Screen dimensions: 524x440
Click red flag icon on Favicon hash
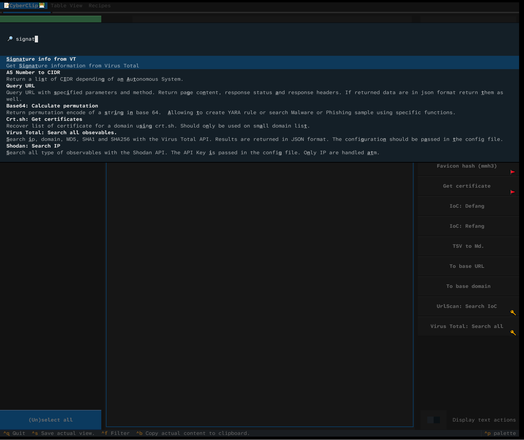pyautogui.click(x=512, y=172)
